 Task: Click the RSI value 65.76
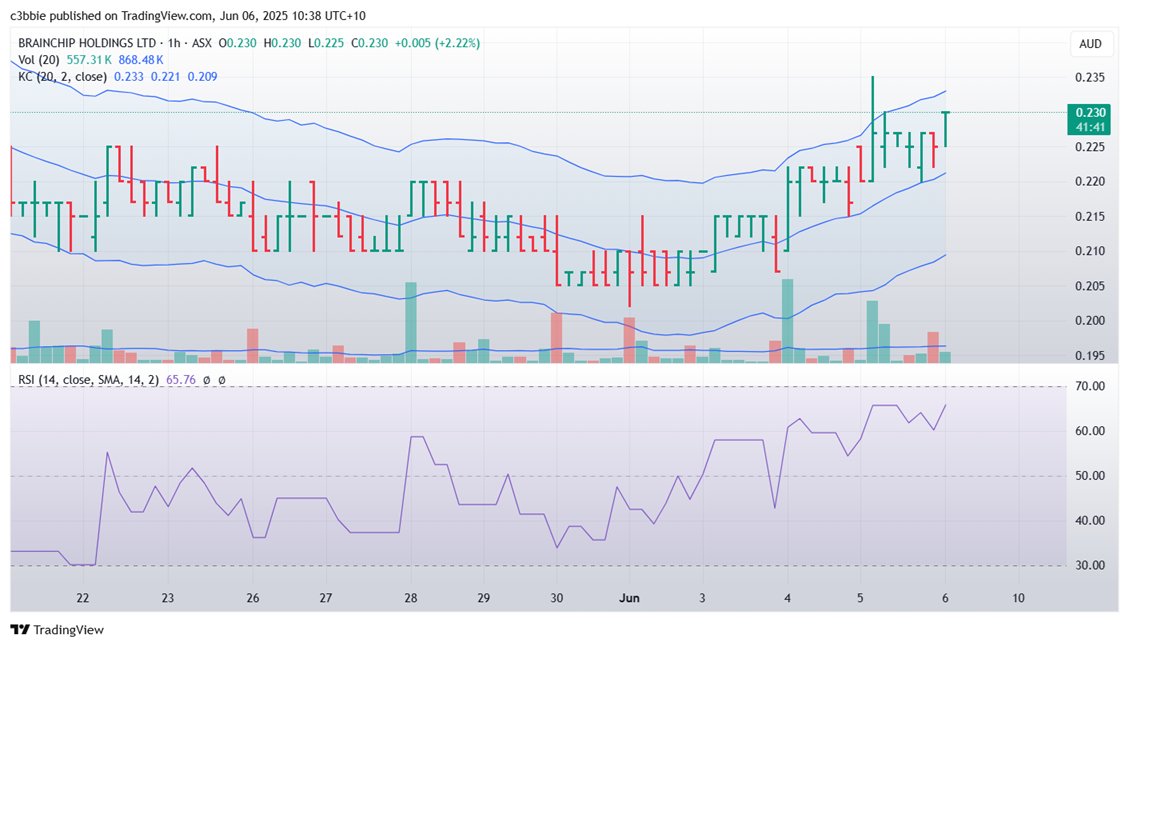click(x=181, y=380)
